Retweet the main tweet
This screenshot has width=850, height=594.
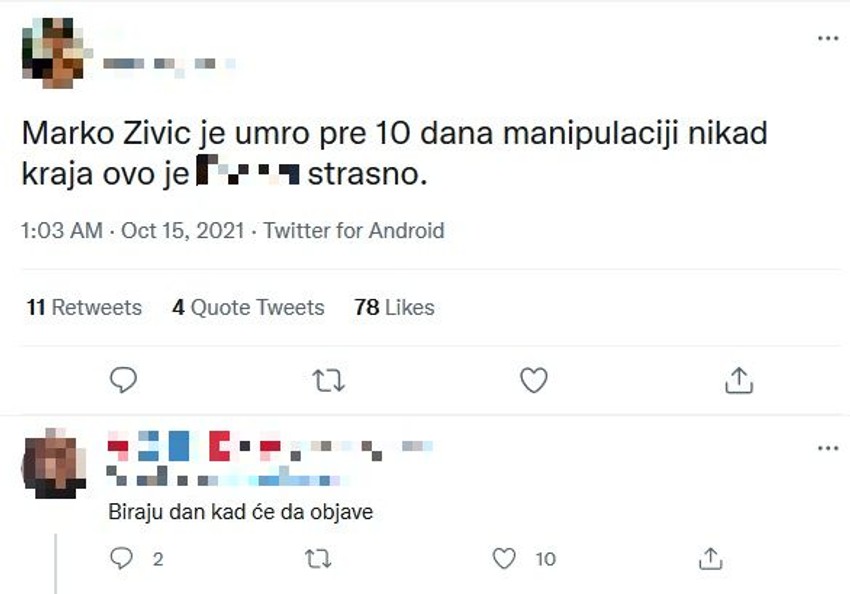(330, 379)
